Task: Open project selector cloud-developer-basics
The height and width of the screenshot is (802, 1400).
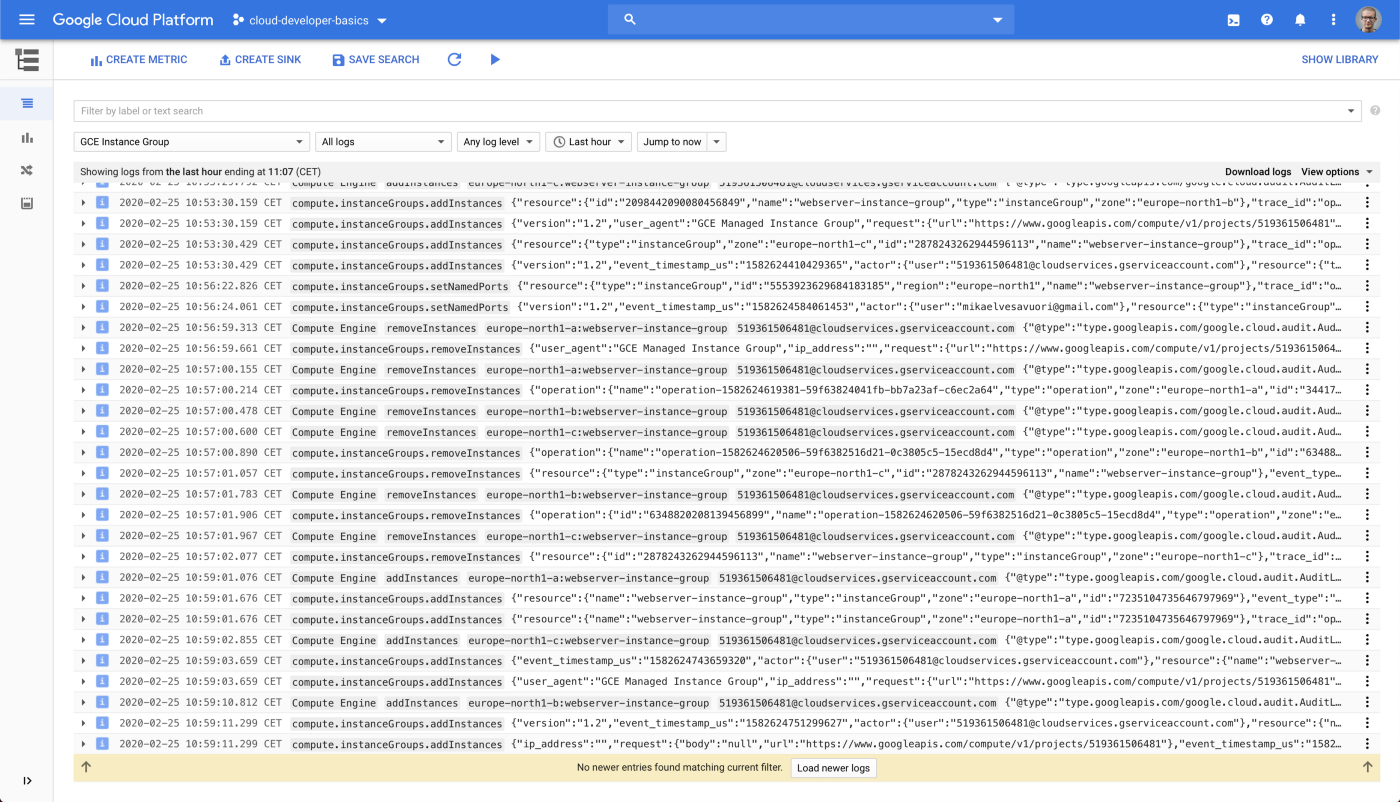Action: (310, 20)
